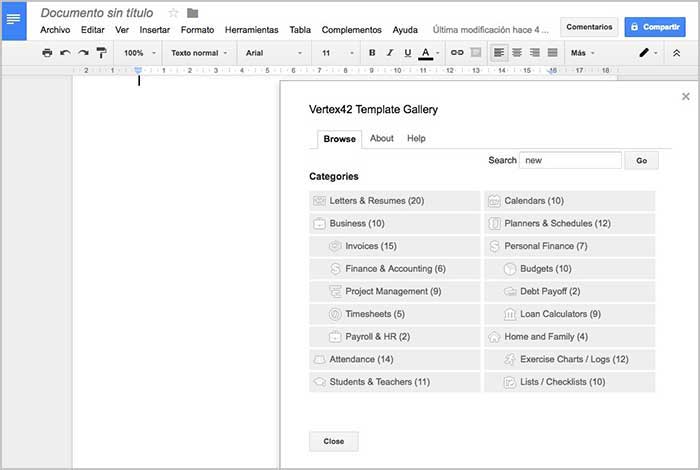The height and width of the screenshot is (470, 700).
Task: Star the document with star icon
Action: pyautogui.click(x=173, y=13)
